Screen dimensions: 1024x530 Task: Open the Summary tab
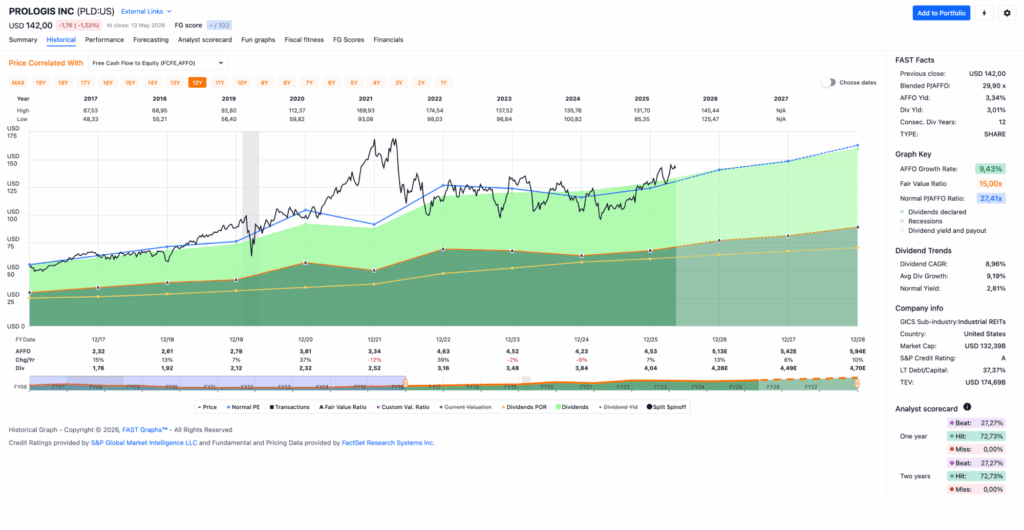click(x=23, y=40)
